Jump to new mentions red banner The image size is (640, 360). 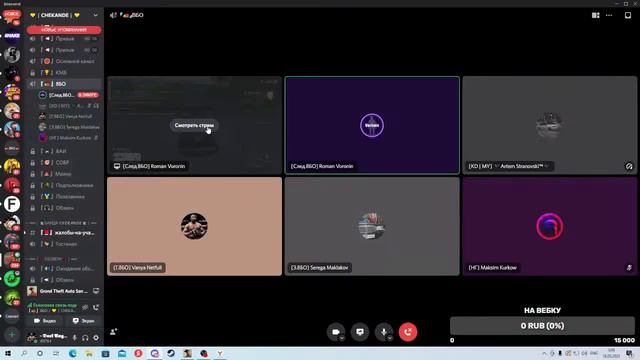click(64, 30)
